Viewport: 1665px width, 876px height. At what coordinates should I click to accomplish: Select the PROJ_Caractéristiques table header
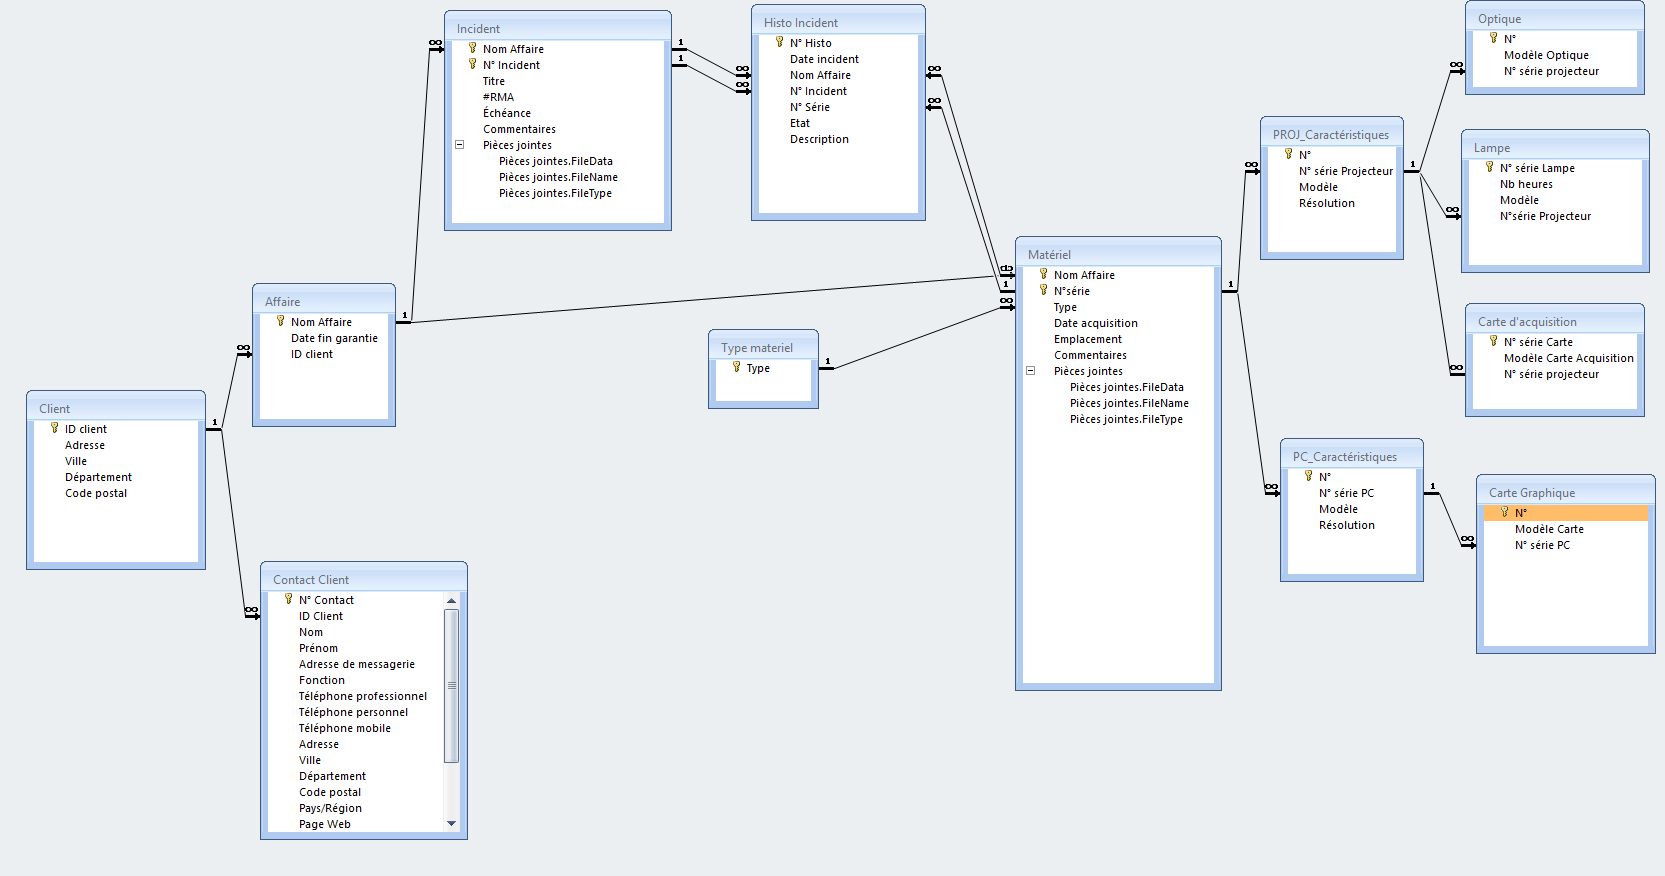point(1332,134)
